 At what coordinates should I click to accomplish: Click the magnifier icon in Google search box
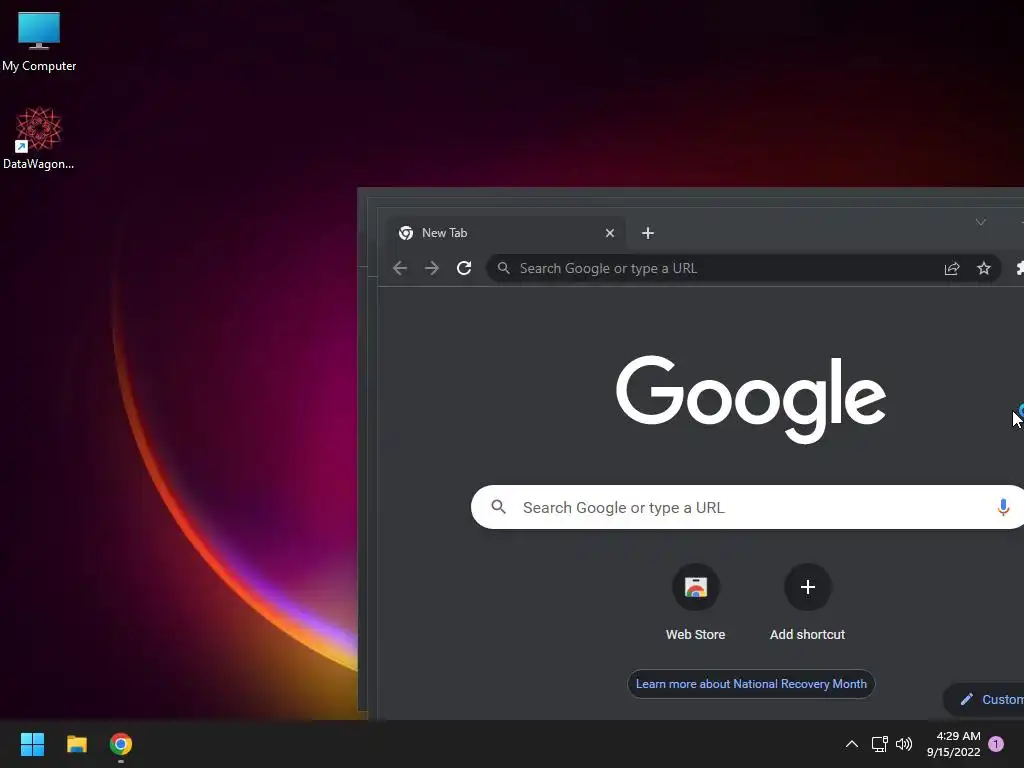click(498, 507)
